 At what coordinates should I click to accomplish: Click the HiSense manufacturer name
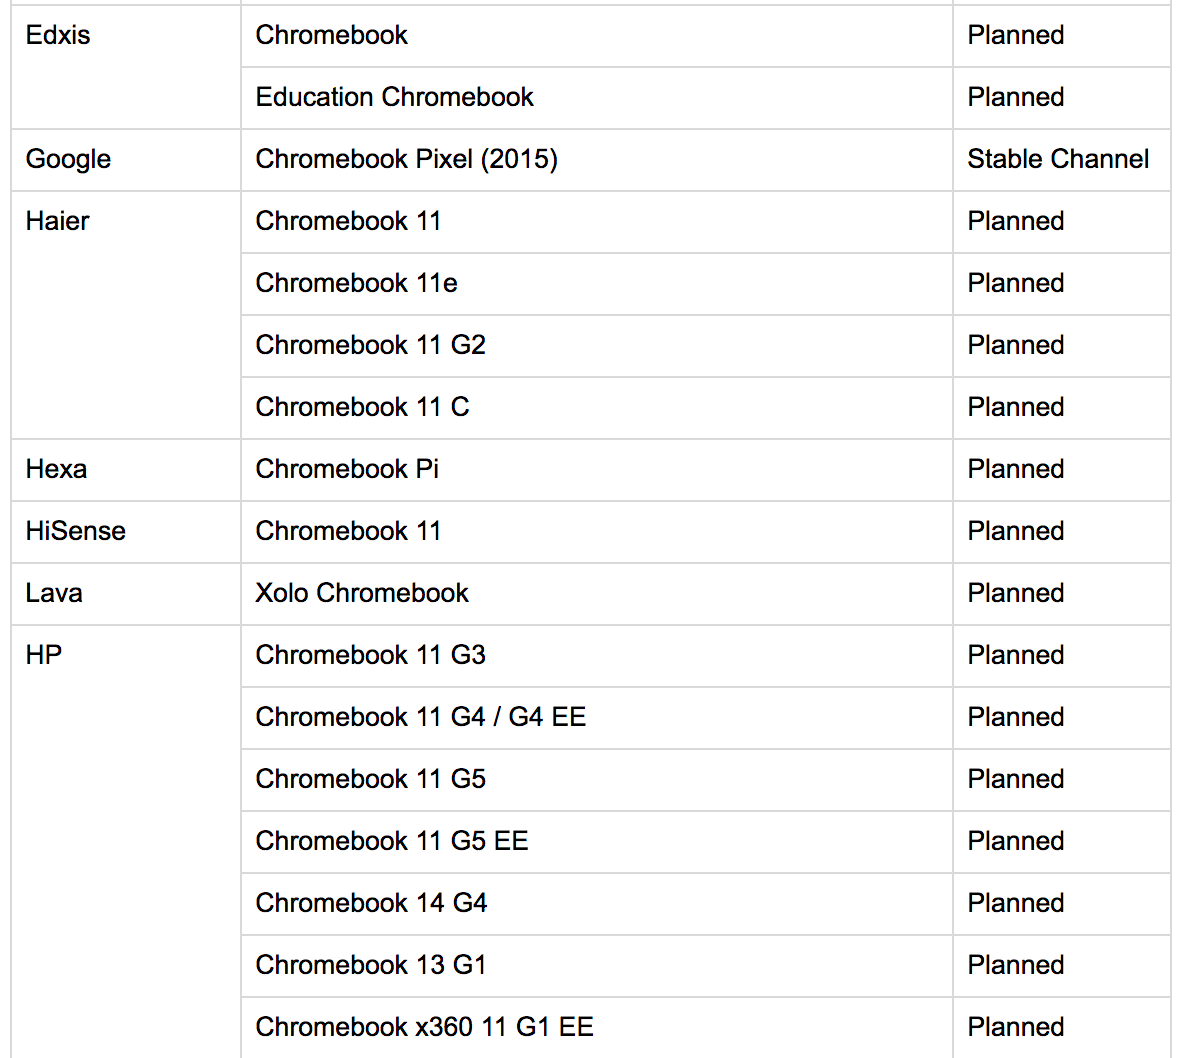coord(76,531)
